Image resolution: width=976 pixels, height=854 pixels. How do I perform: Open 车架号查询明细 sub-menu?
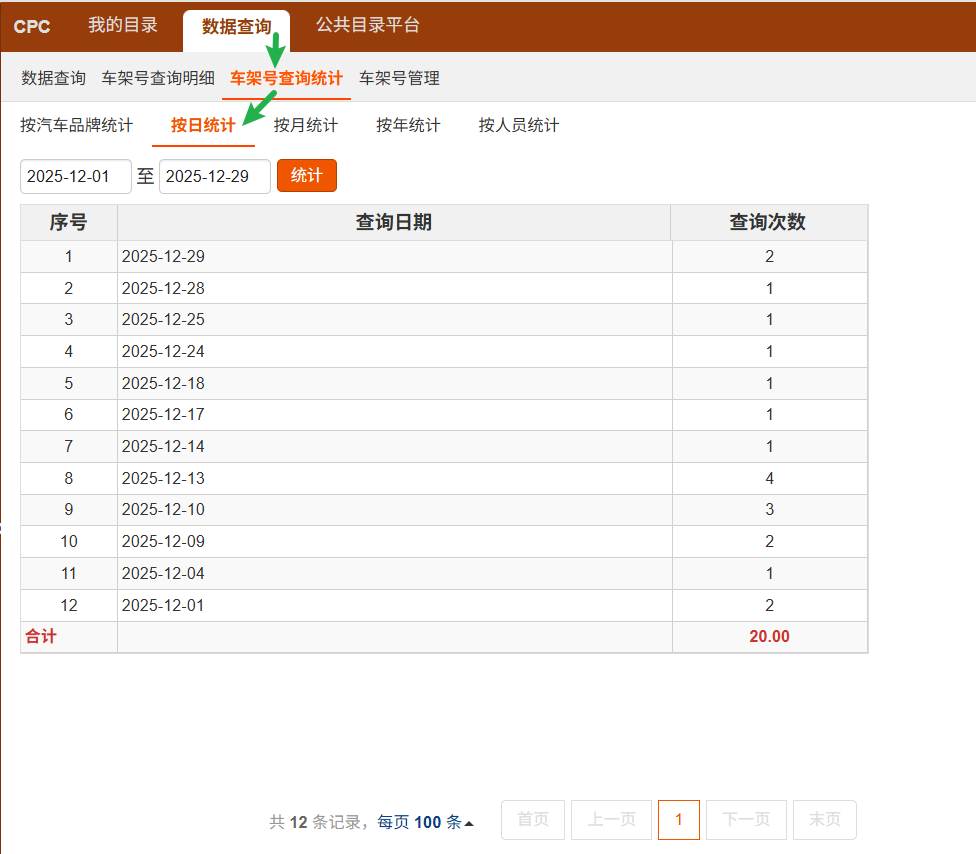(x=158, y=78)
